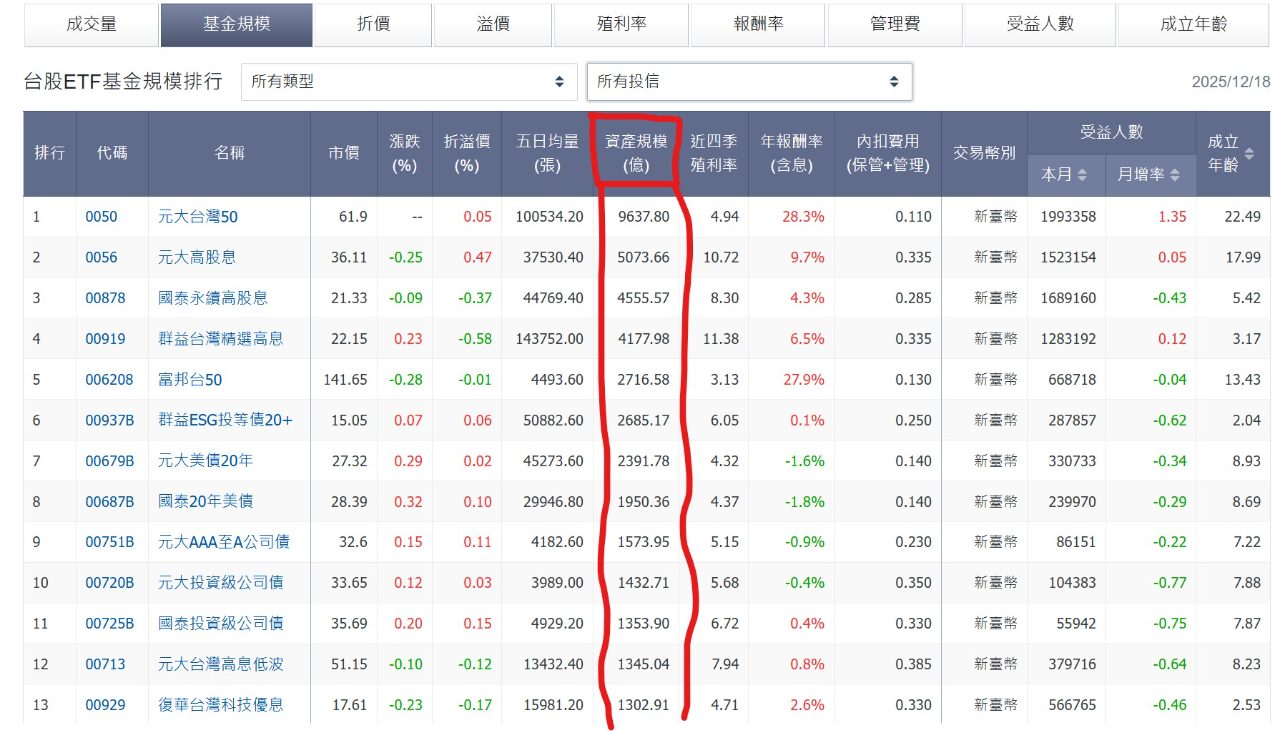Viewport: 1280px width, 731px height.
Task: Click the 11.38 yield value
Action: [x=721, y=339]
